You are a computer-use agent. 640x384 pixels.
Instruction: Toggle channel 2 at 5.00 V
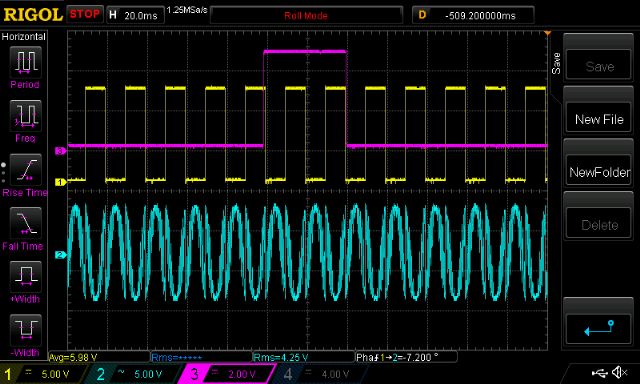coord(136,374)
